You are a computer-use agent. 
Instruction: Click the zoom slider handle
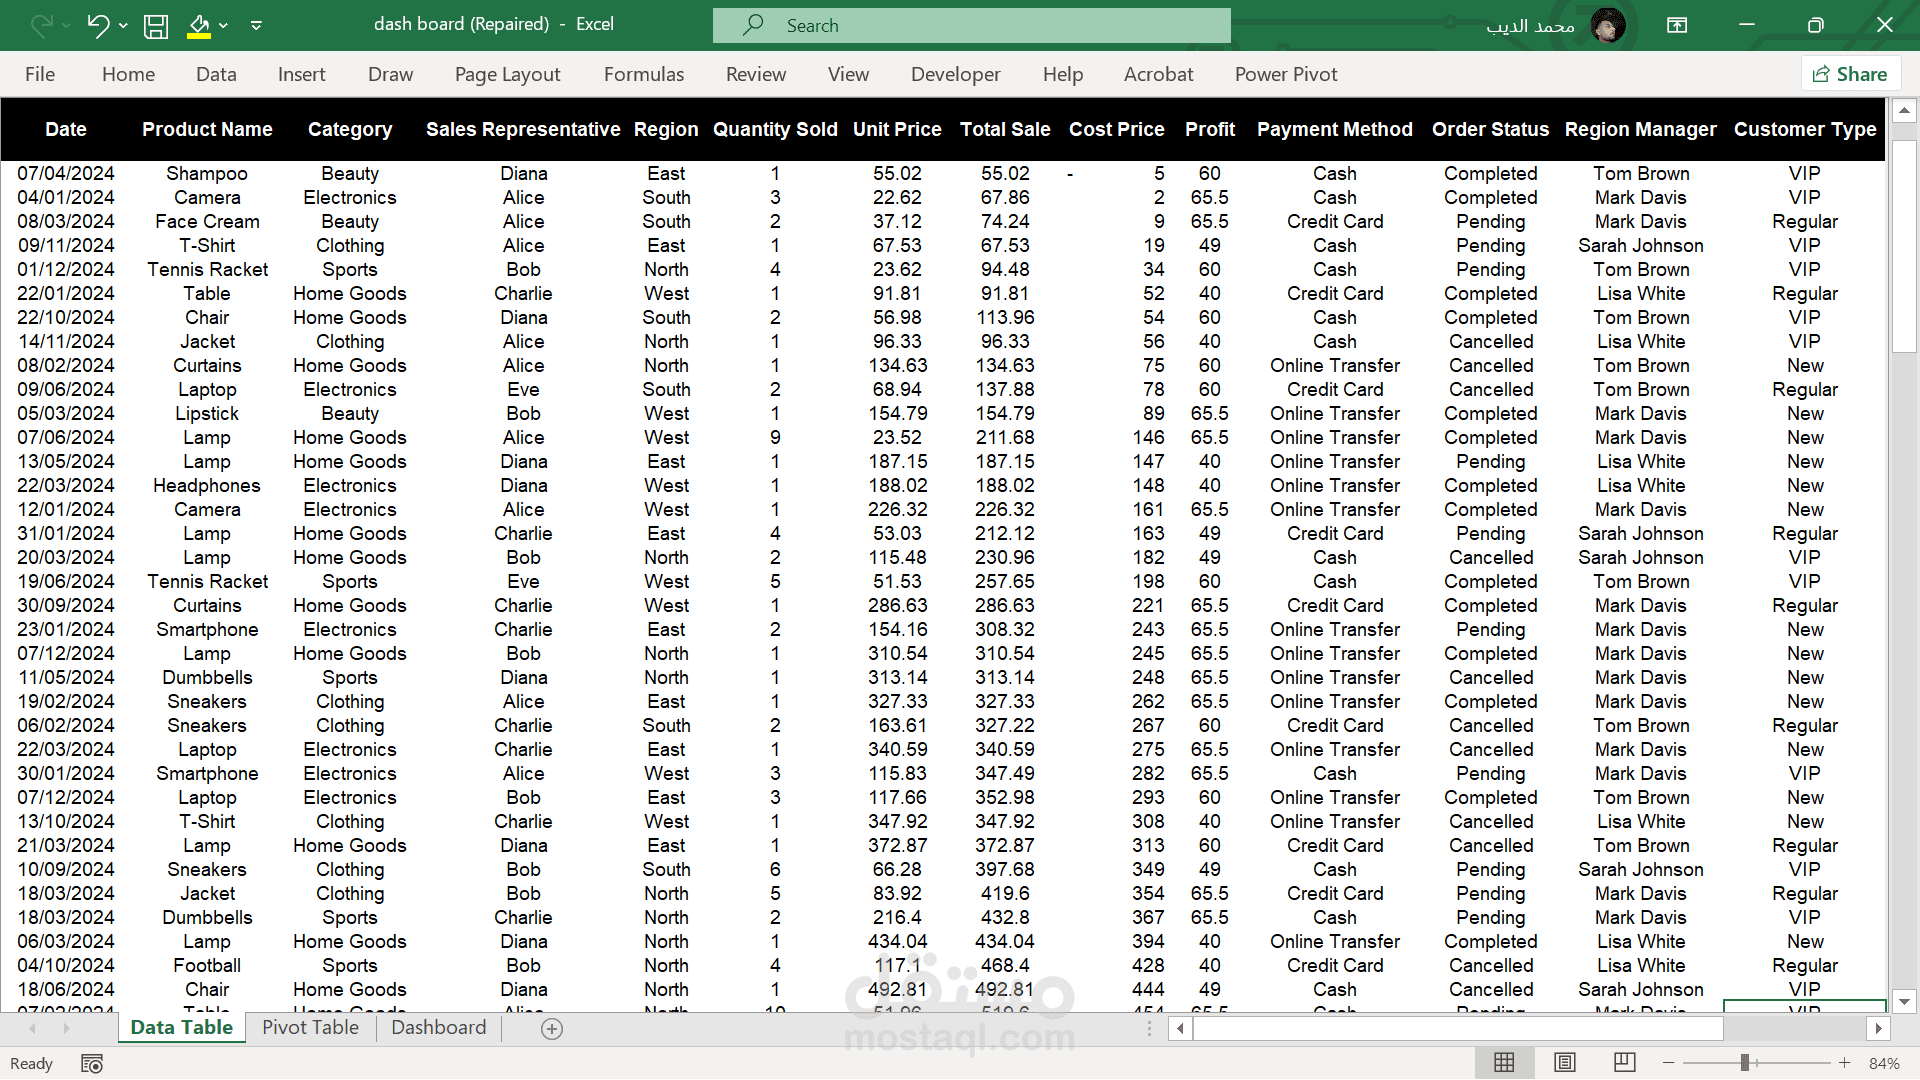[x=1744, y=1063]
